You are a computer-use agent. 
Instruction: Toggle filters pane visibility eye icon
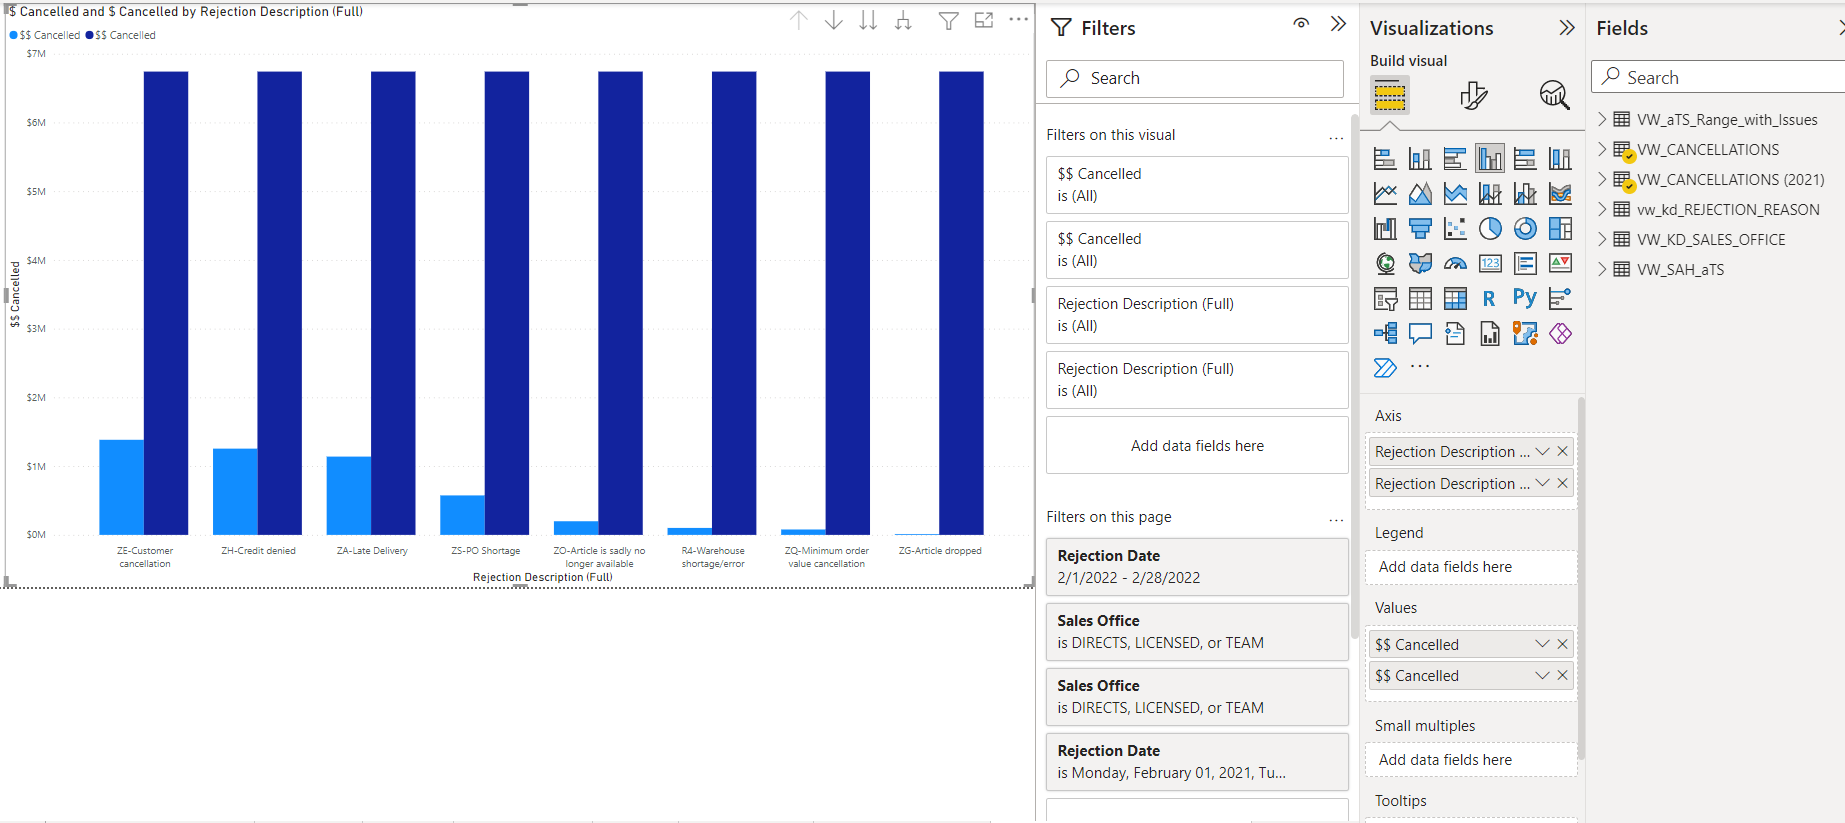tap(1301, 23)
